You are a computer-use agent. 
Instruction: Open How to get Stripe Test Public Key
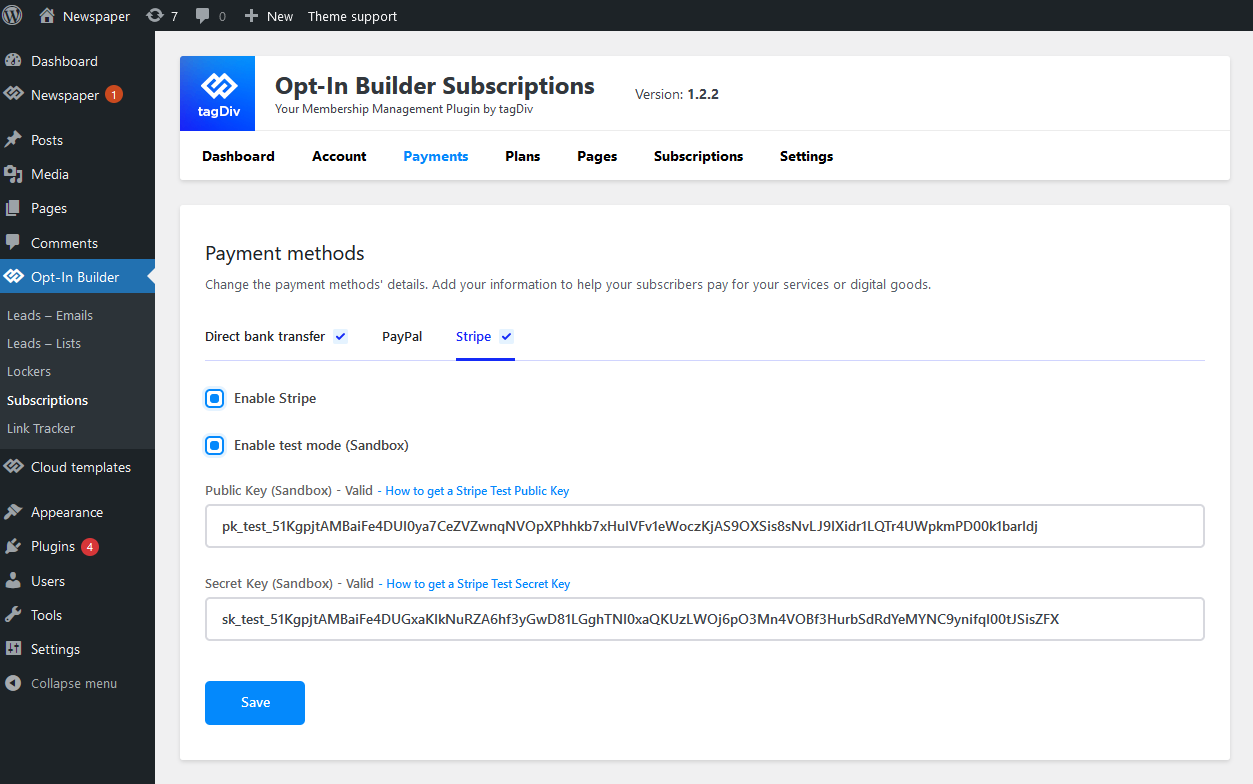point(477,491)
